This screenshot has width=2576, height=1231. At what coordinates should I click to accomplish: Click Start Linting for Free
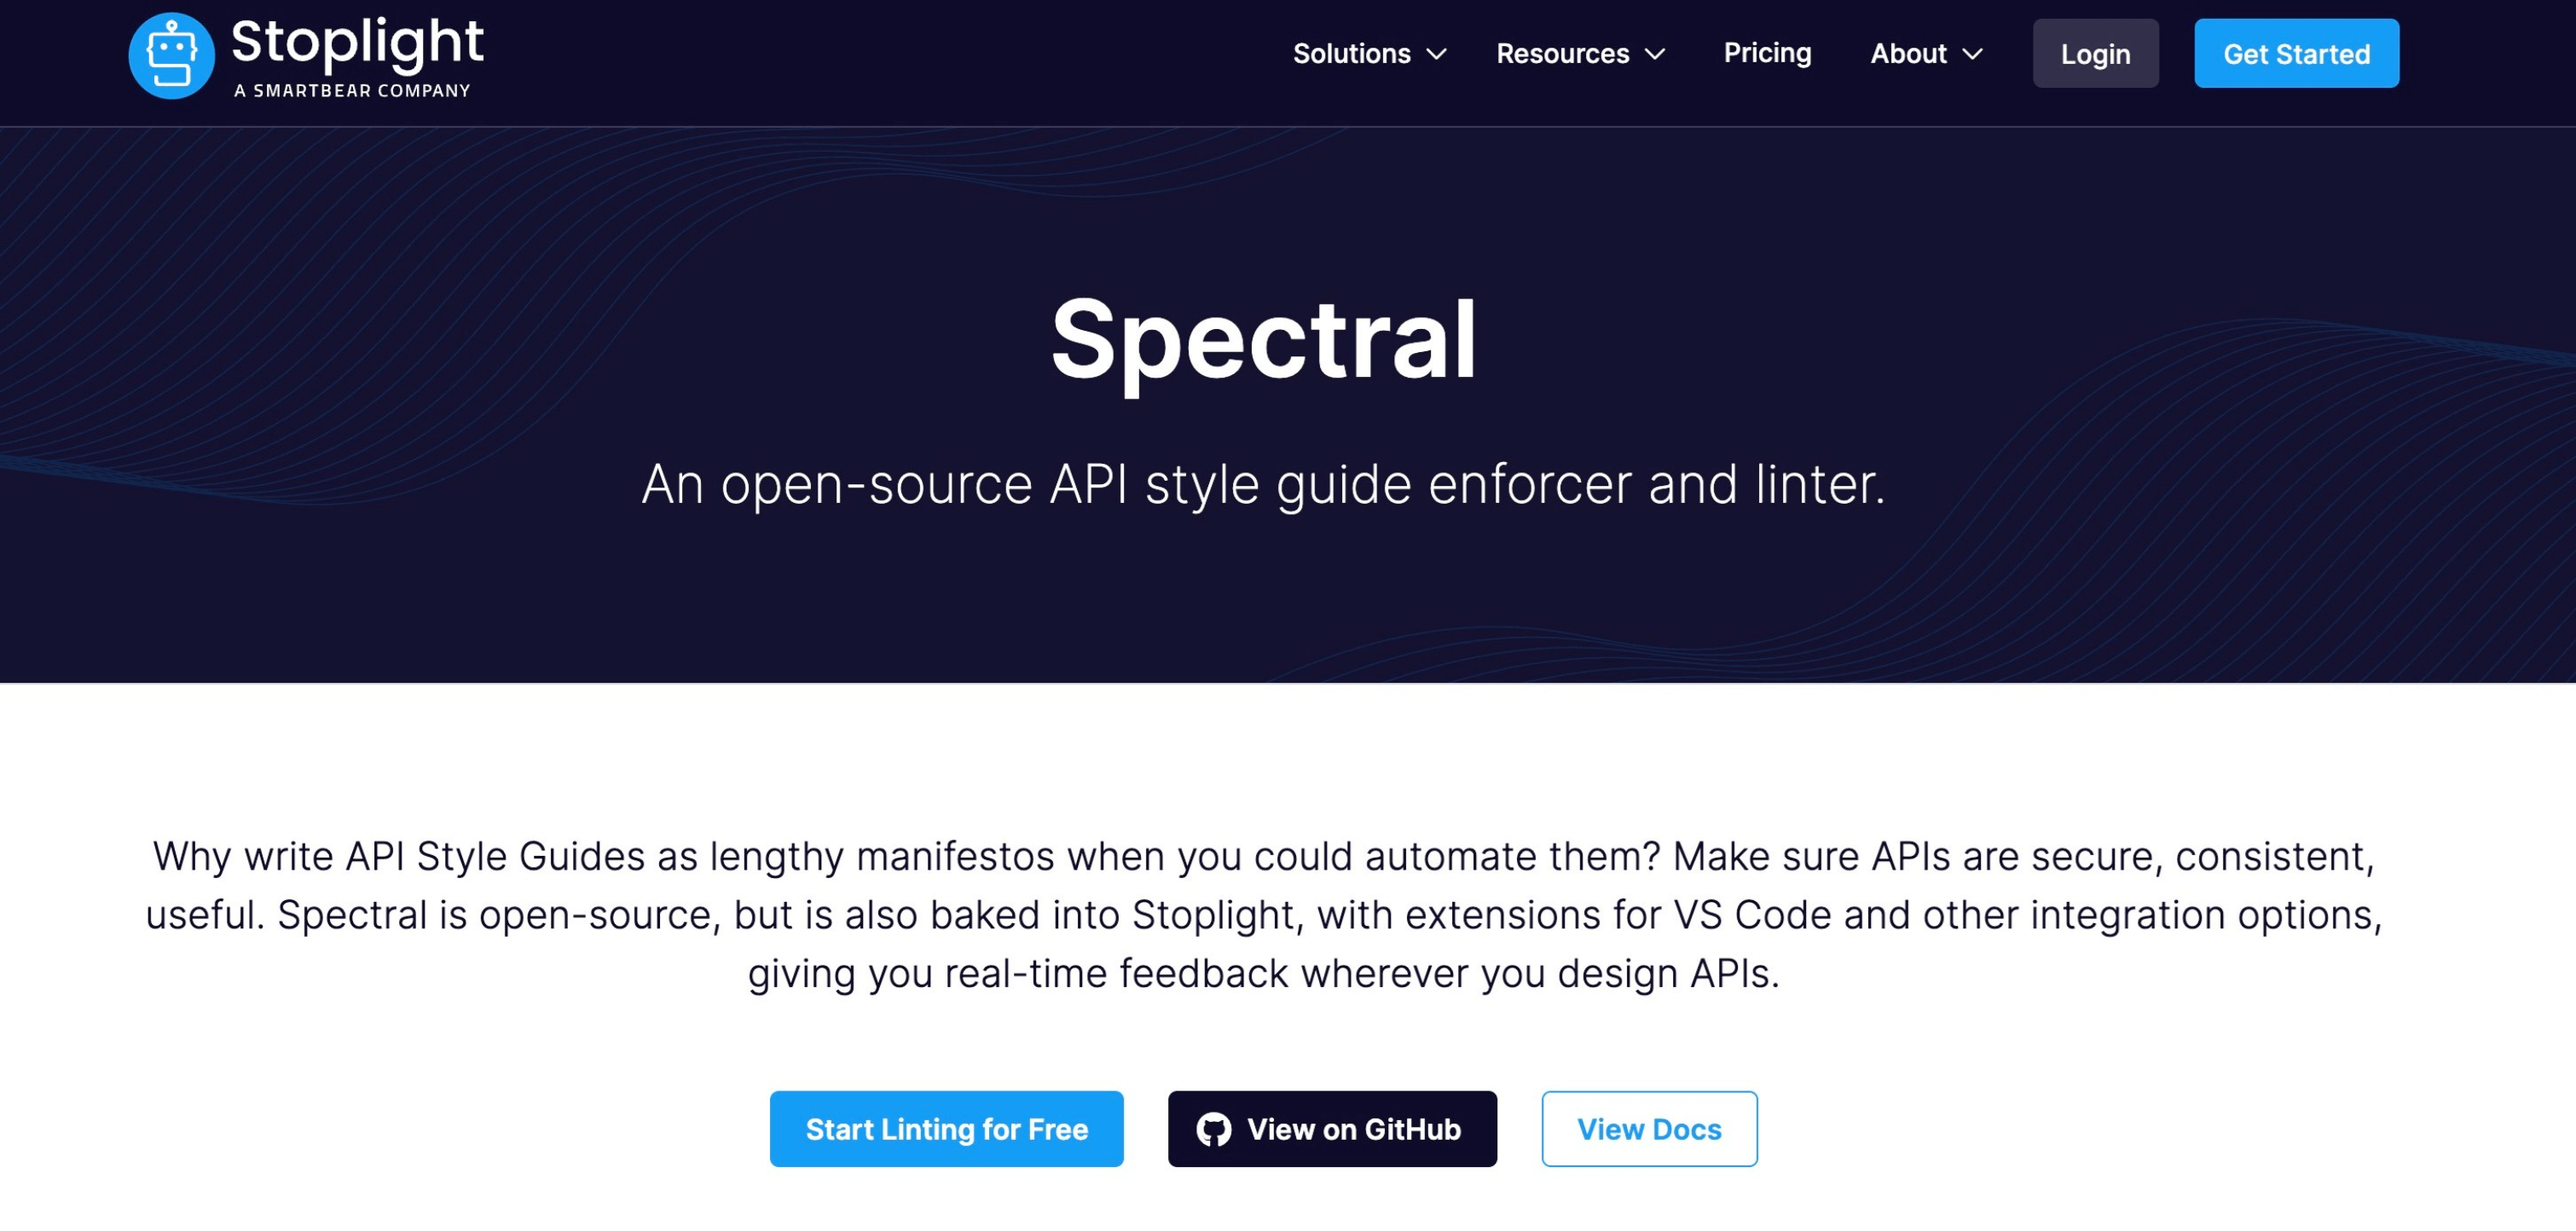coord(946,1129)
